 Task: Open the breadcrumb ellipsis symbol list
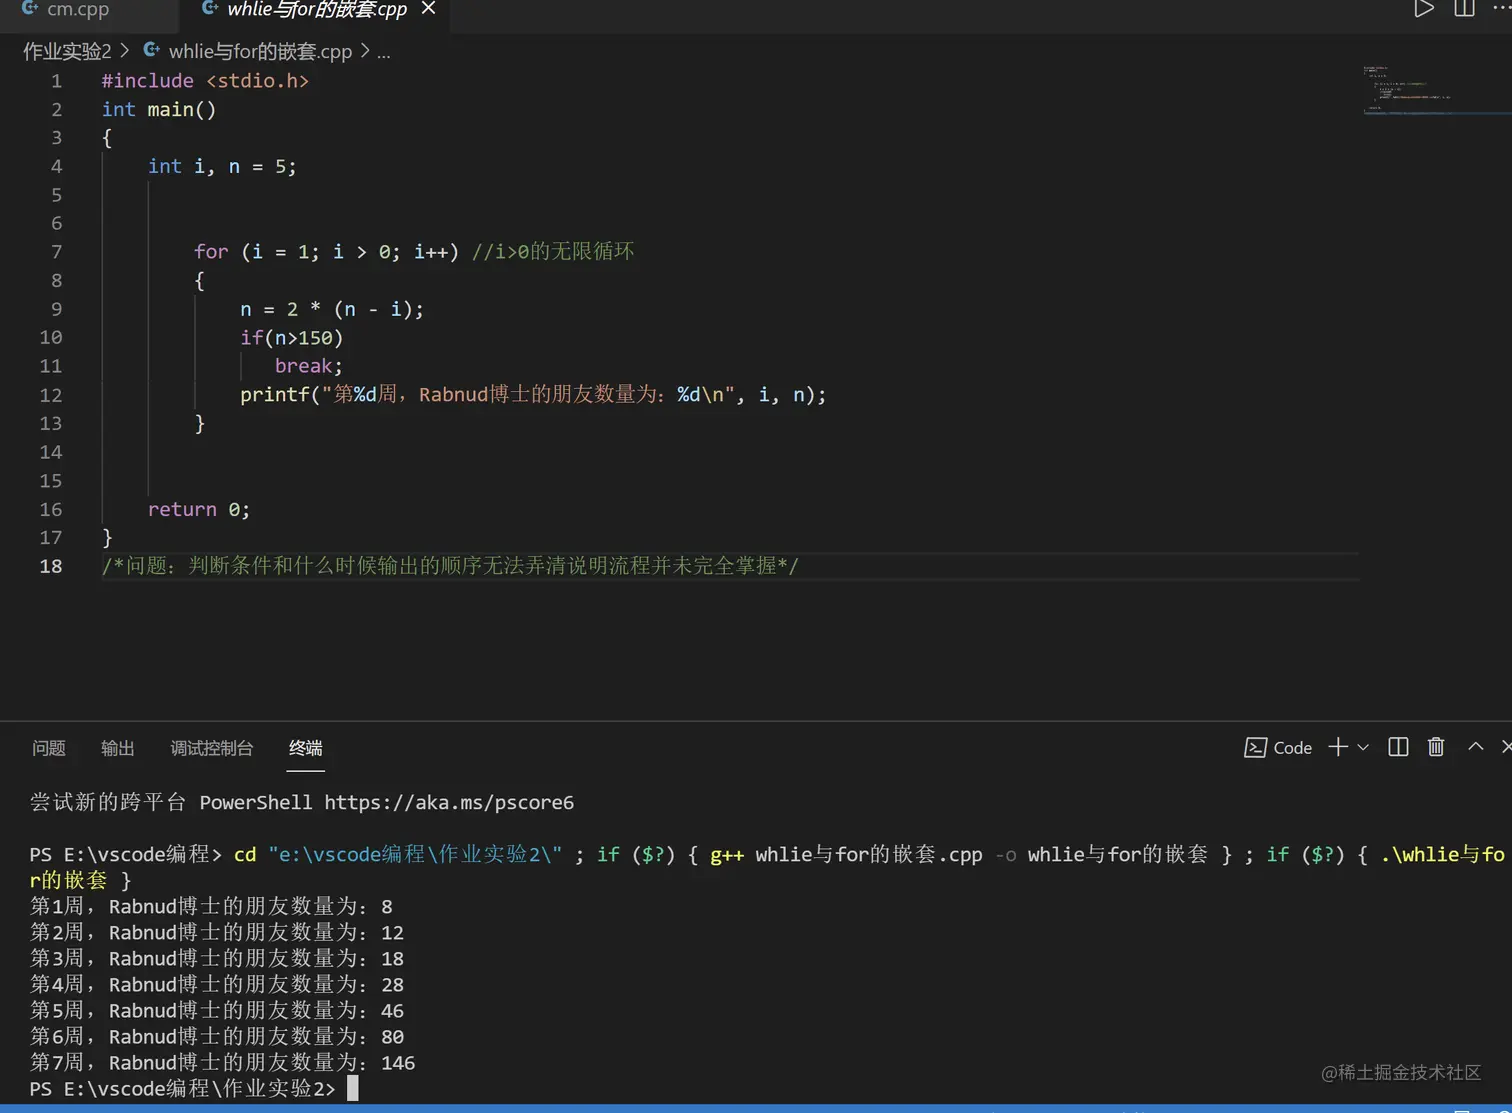(383, 51)
